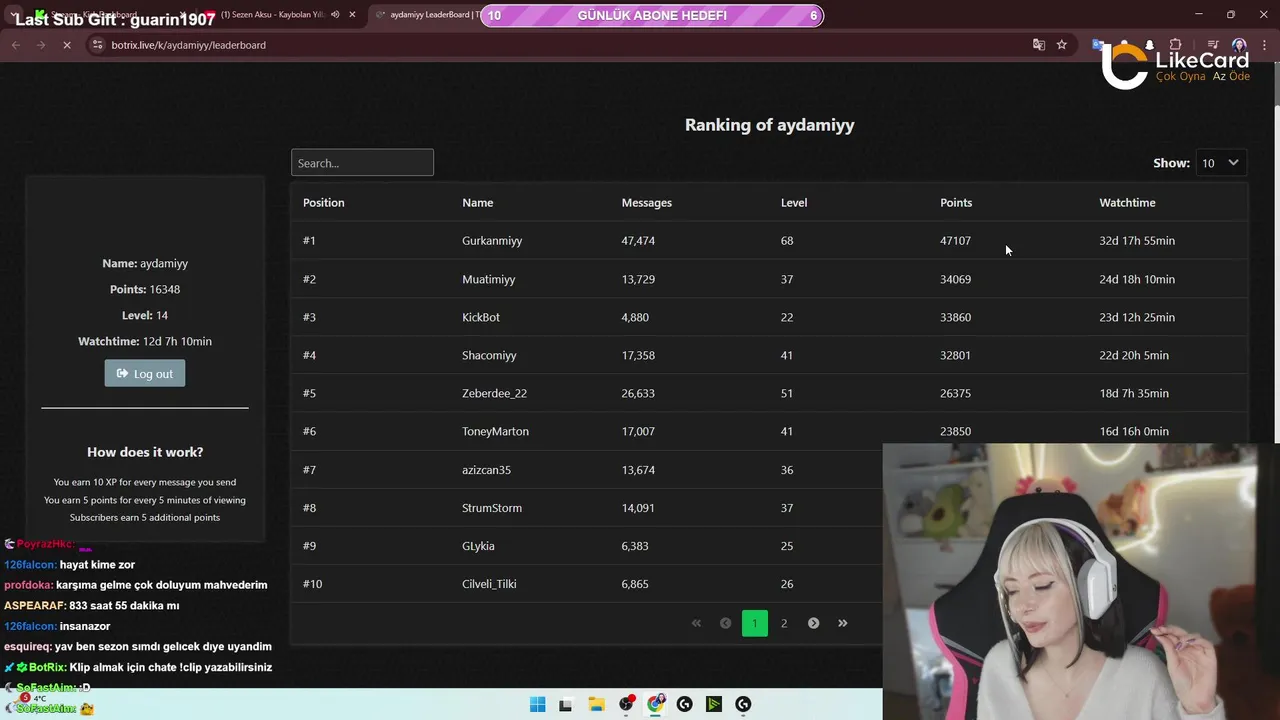Click previous page arrow in pagination
1280x720 pixels.
click(726, 623)
